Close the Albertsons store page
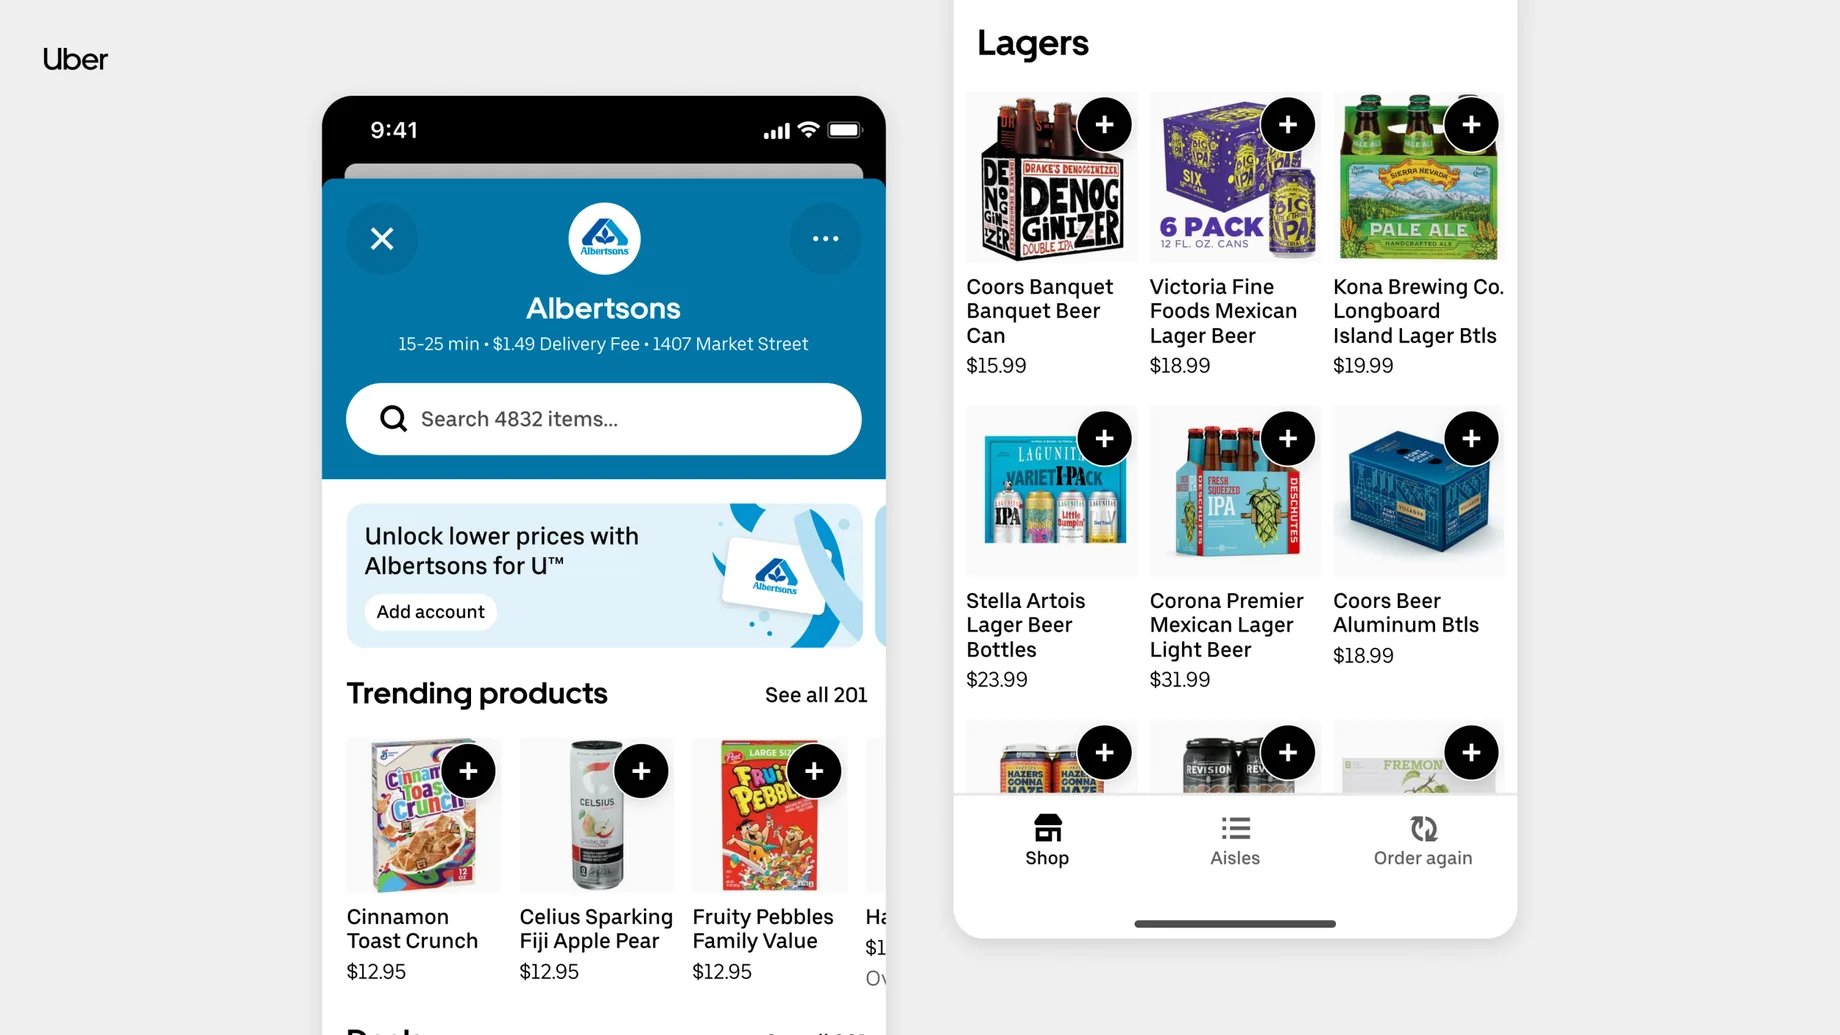 [x=382, y=239]
